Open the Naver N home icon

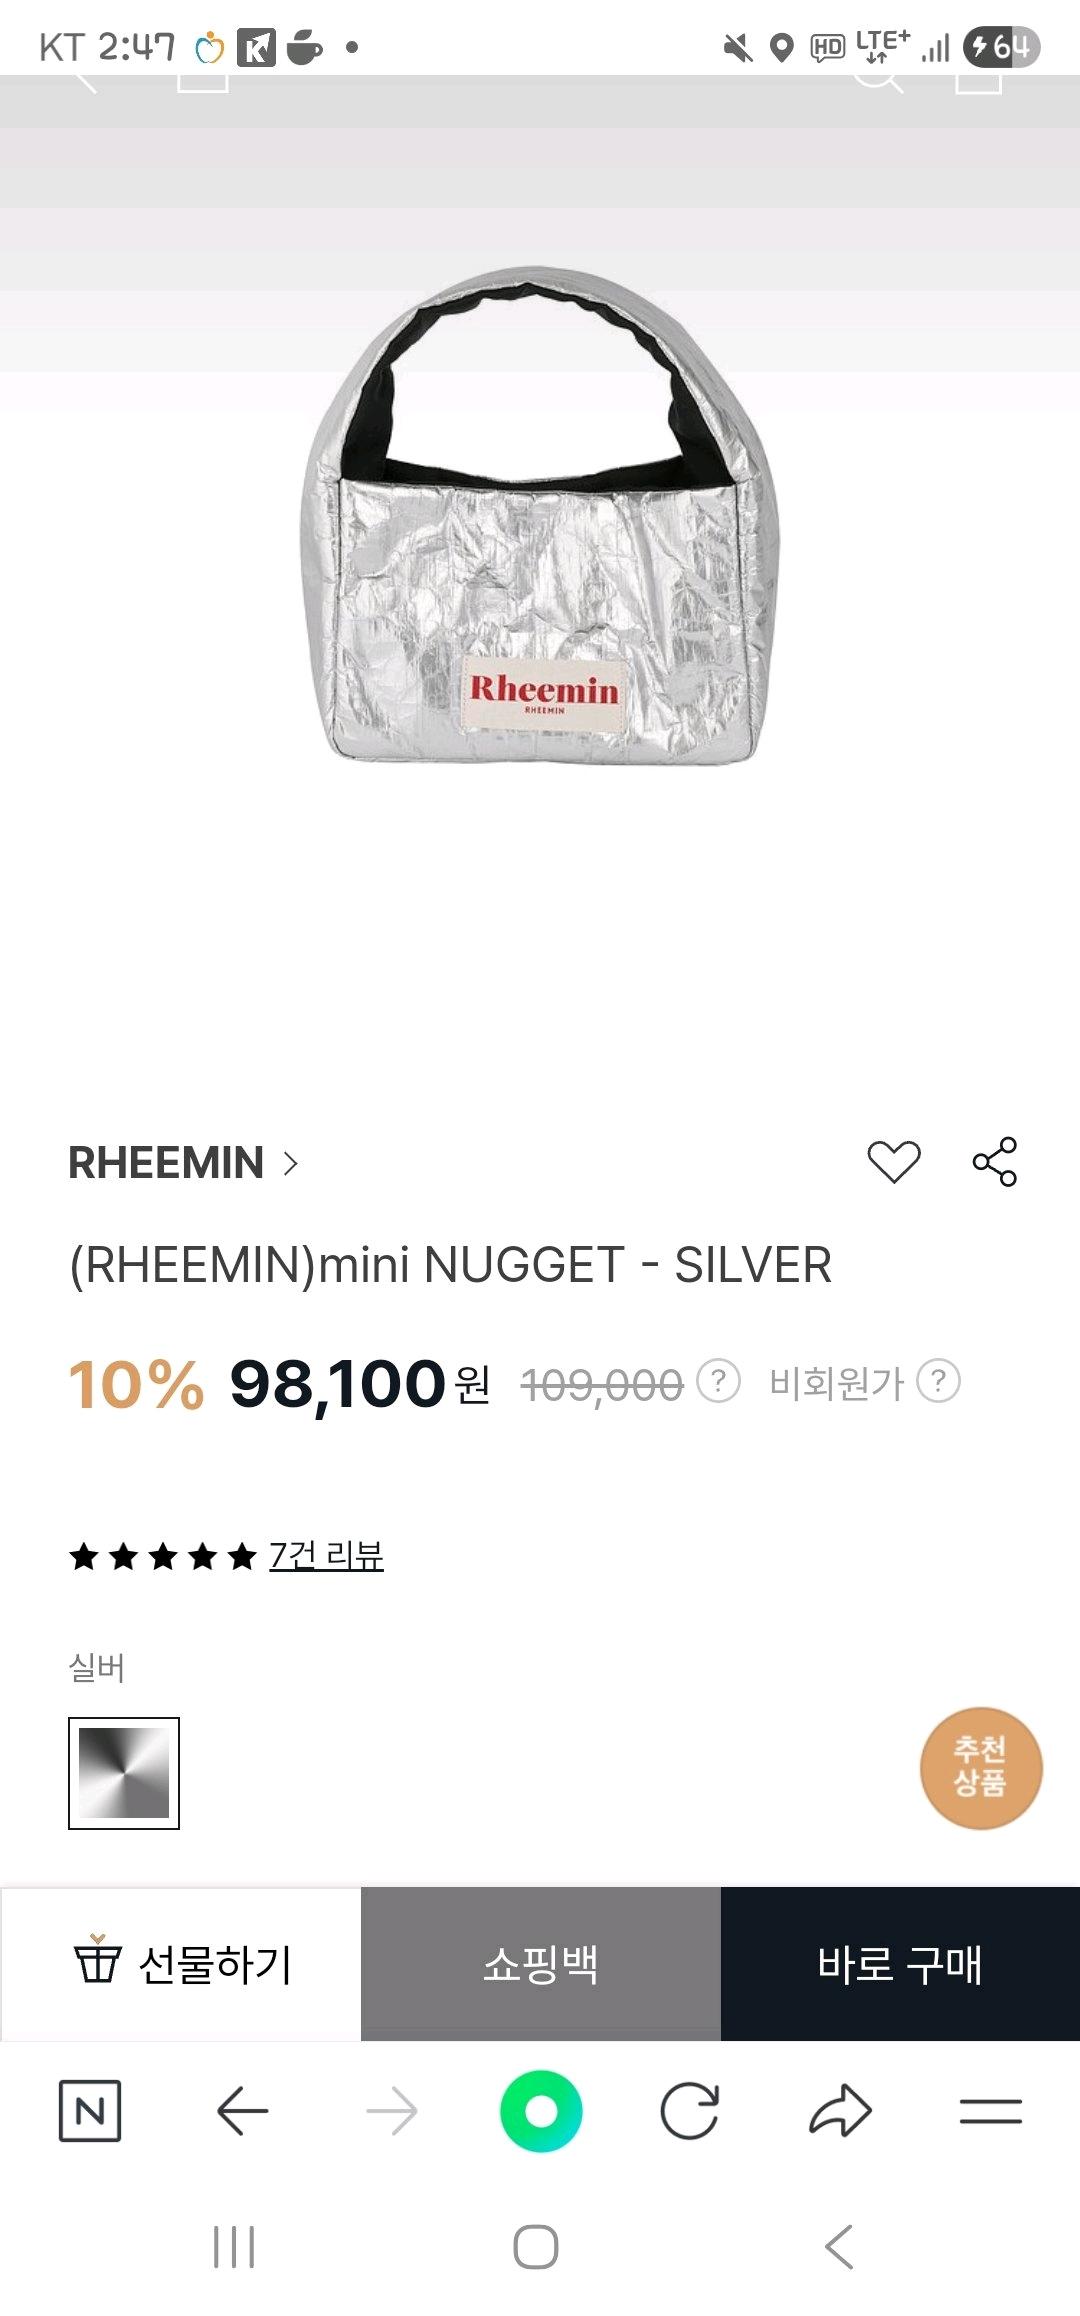pos(90,2111)
